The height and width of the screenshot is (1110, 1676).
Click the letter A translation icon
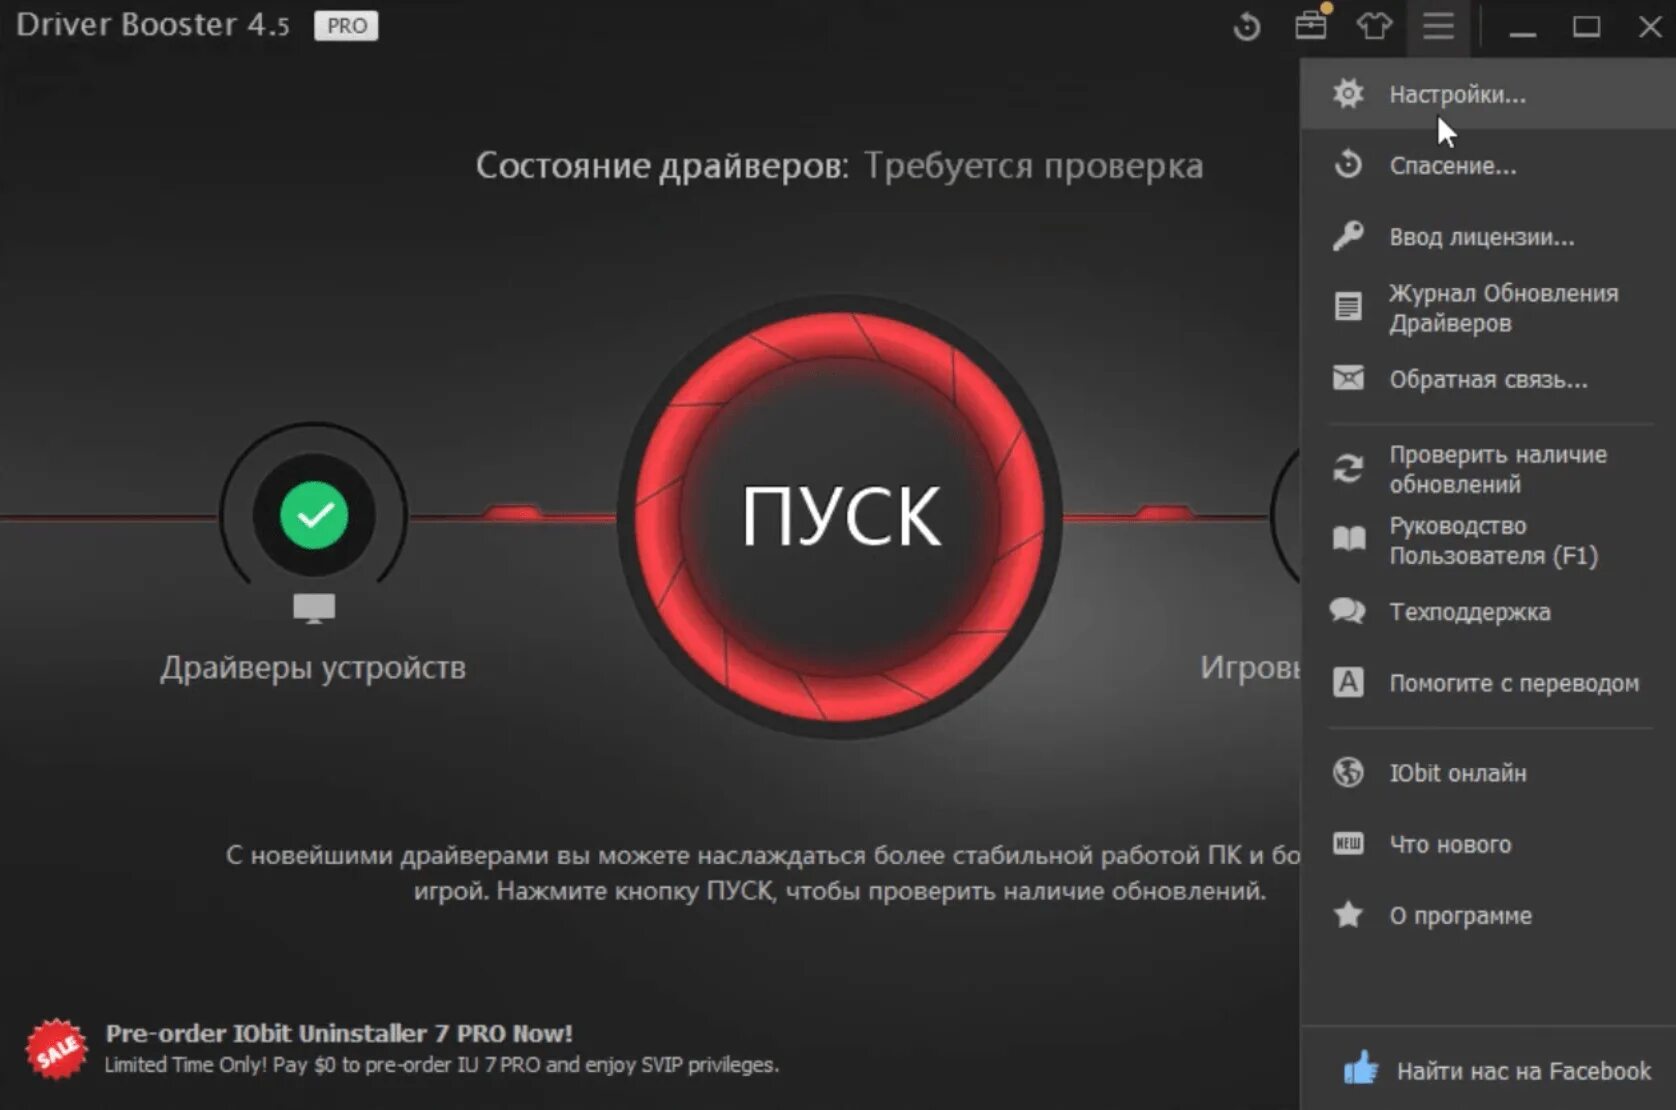1348,682
